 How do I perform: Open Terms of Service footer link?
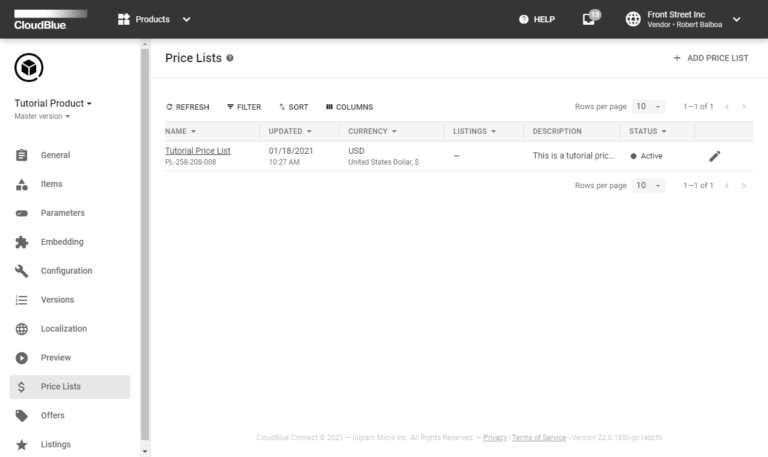pyautogui.click(x=539, y=438)
